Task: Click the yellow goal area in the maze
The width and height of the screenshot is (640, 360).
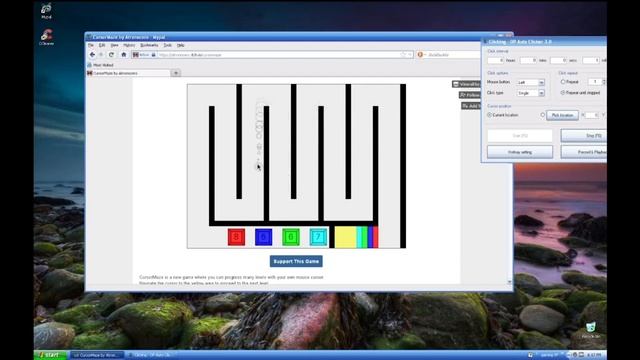Action: [x=345, y=237]
